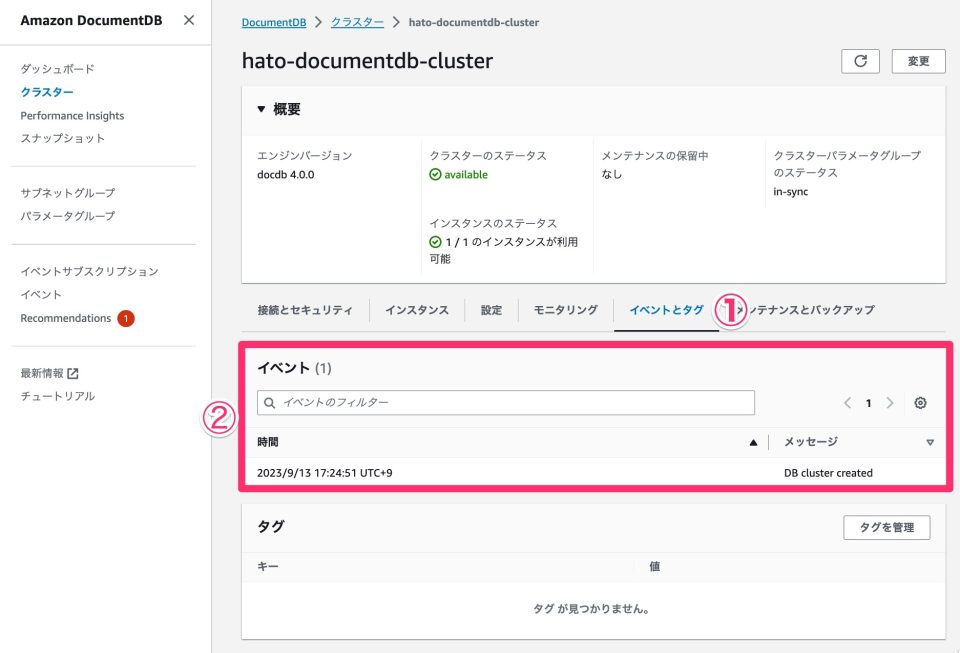Collapse the 概要 section
Screen dimensions: 960x653
tap(261, 109)
